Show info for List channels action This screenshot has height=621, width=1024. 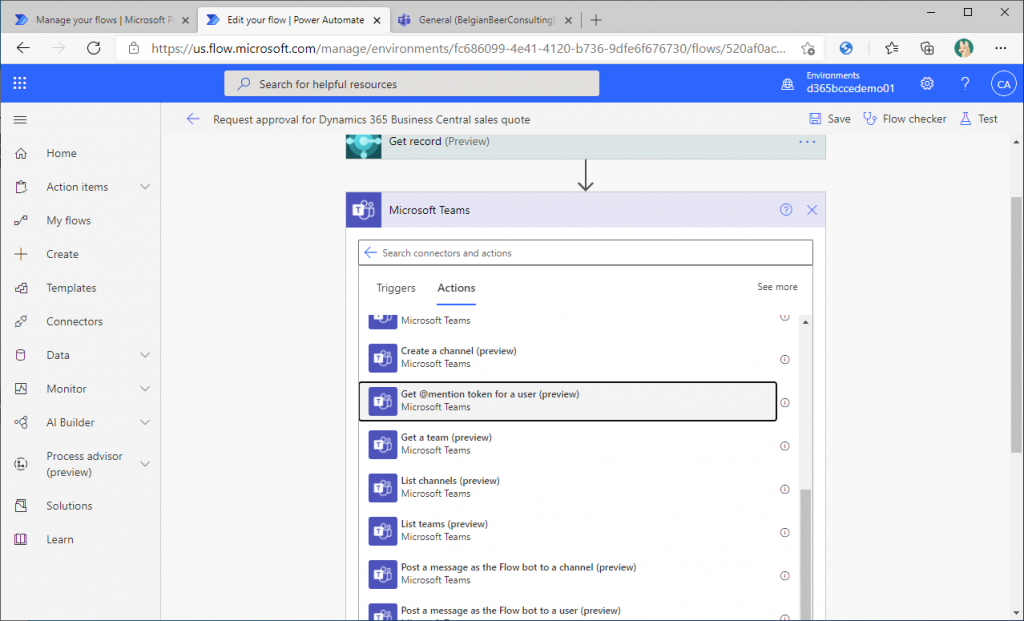click(785, 489)
